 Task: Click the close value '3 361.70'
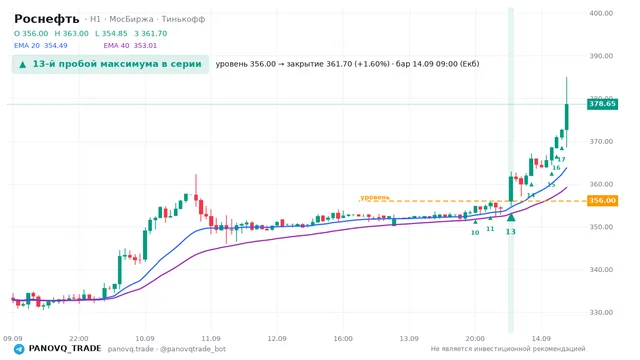click(151, 33)
